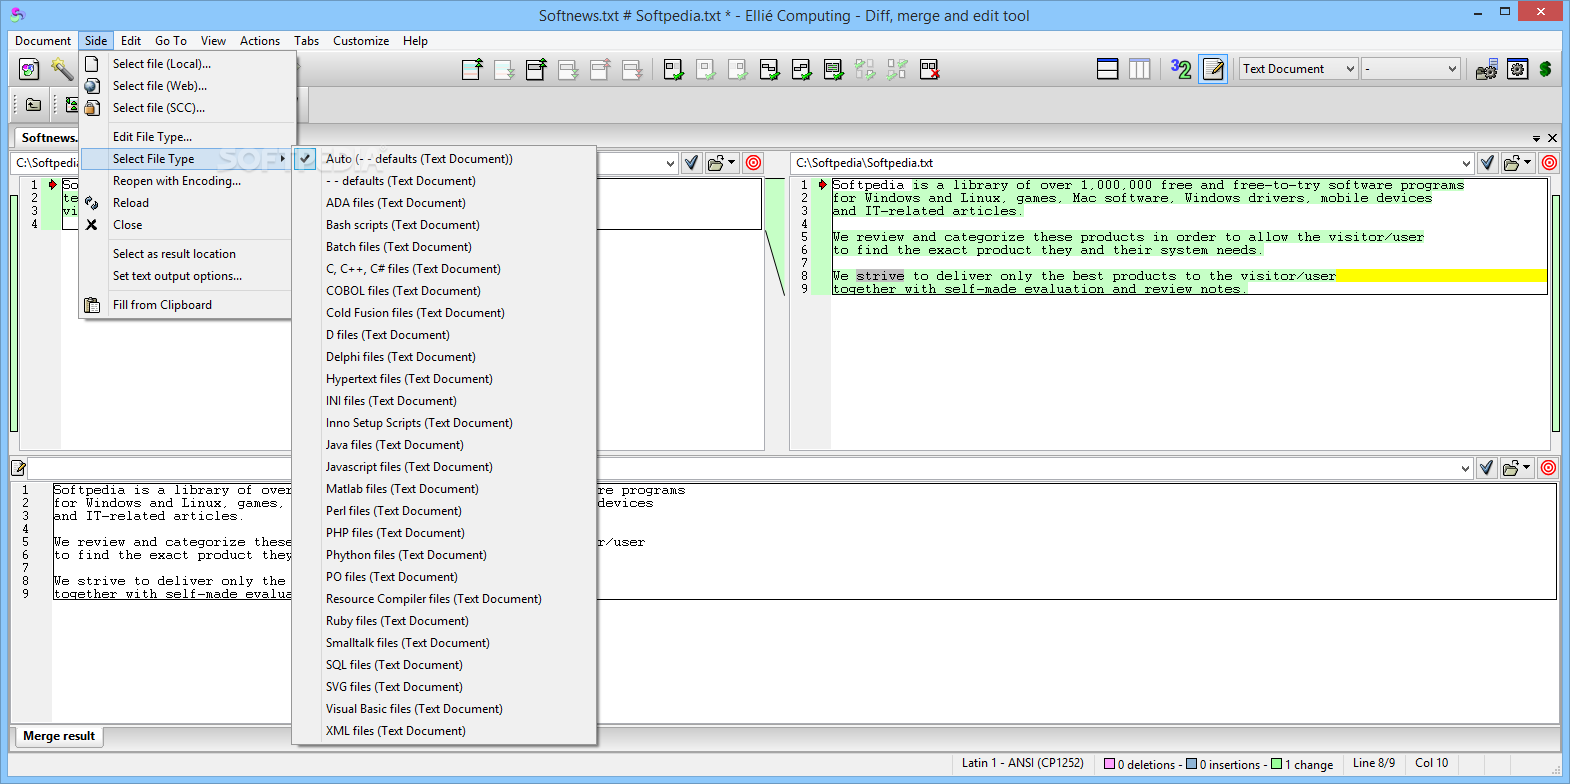Open folder browse dropdown for right file
Viewport: 1570px width, 784px height.
click(x=1517, y=163)
